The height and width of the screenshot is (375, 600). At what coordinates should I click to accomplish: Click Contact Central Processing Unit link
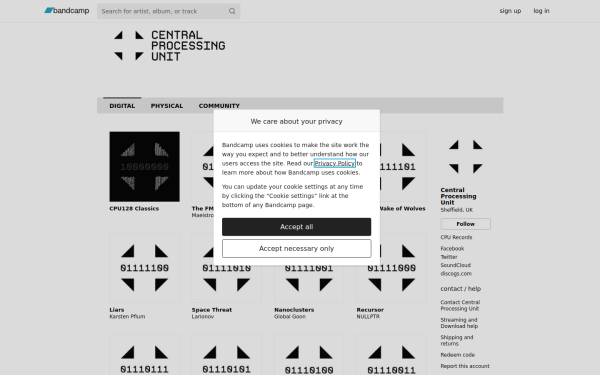[460, 305]
